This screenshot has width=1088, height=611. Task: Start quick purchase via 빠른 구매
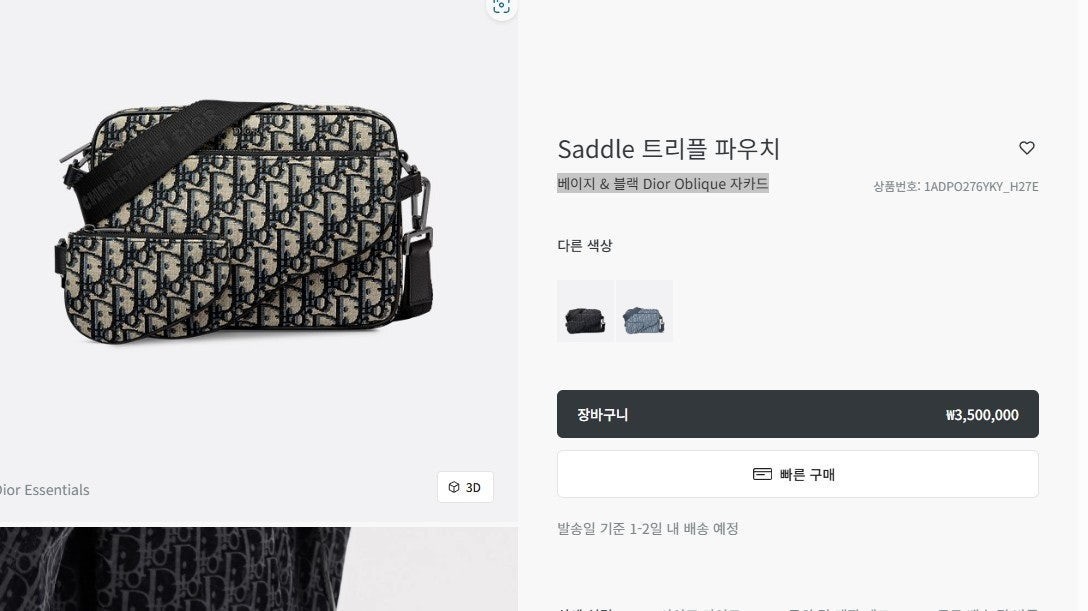(x=797, y=474)
